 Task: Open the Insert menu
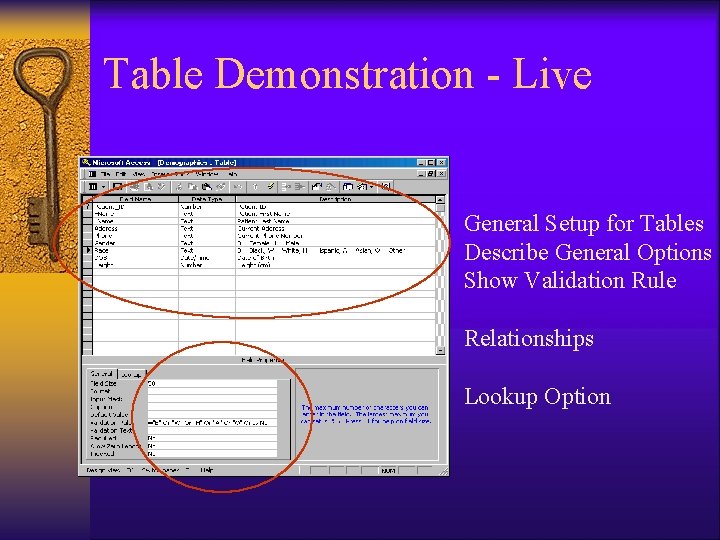pyautogui.click(x=159, y=174)
